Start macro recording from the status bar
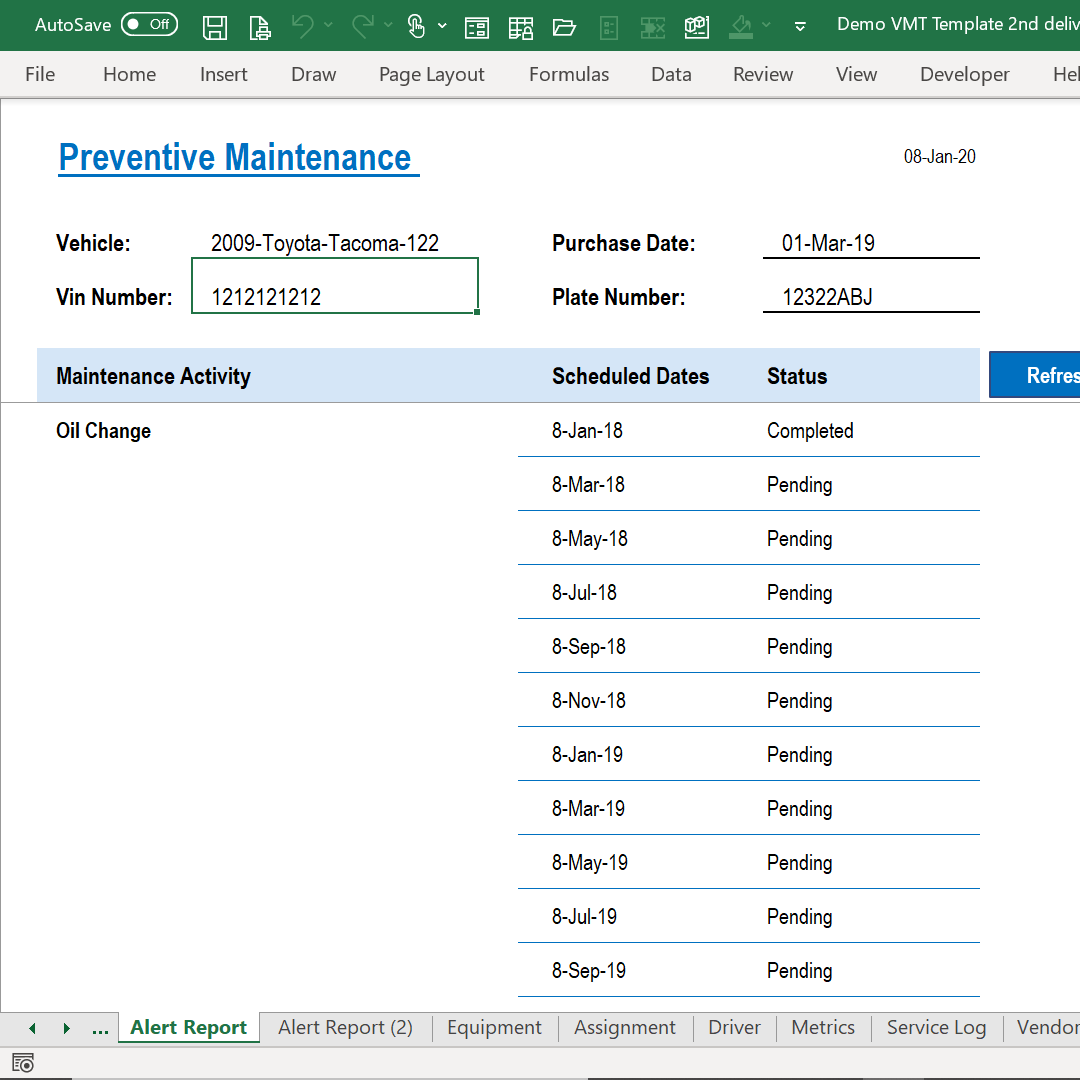 click(x=22, y=1063)
